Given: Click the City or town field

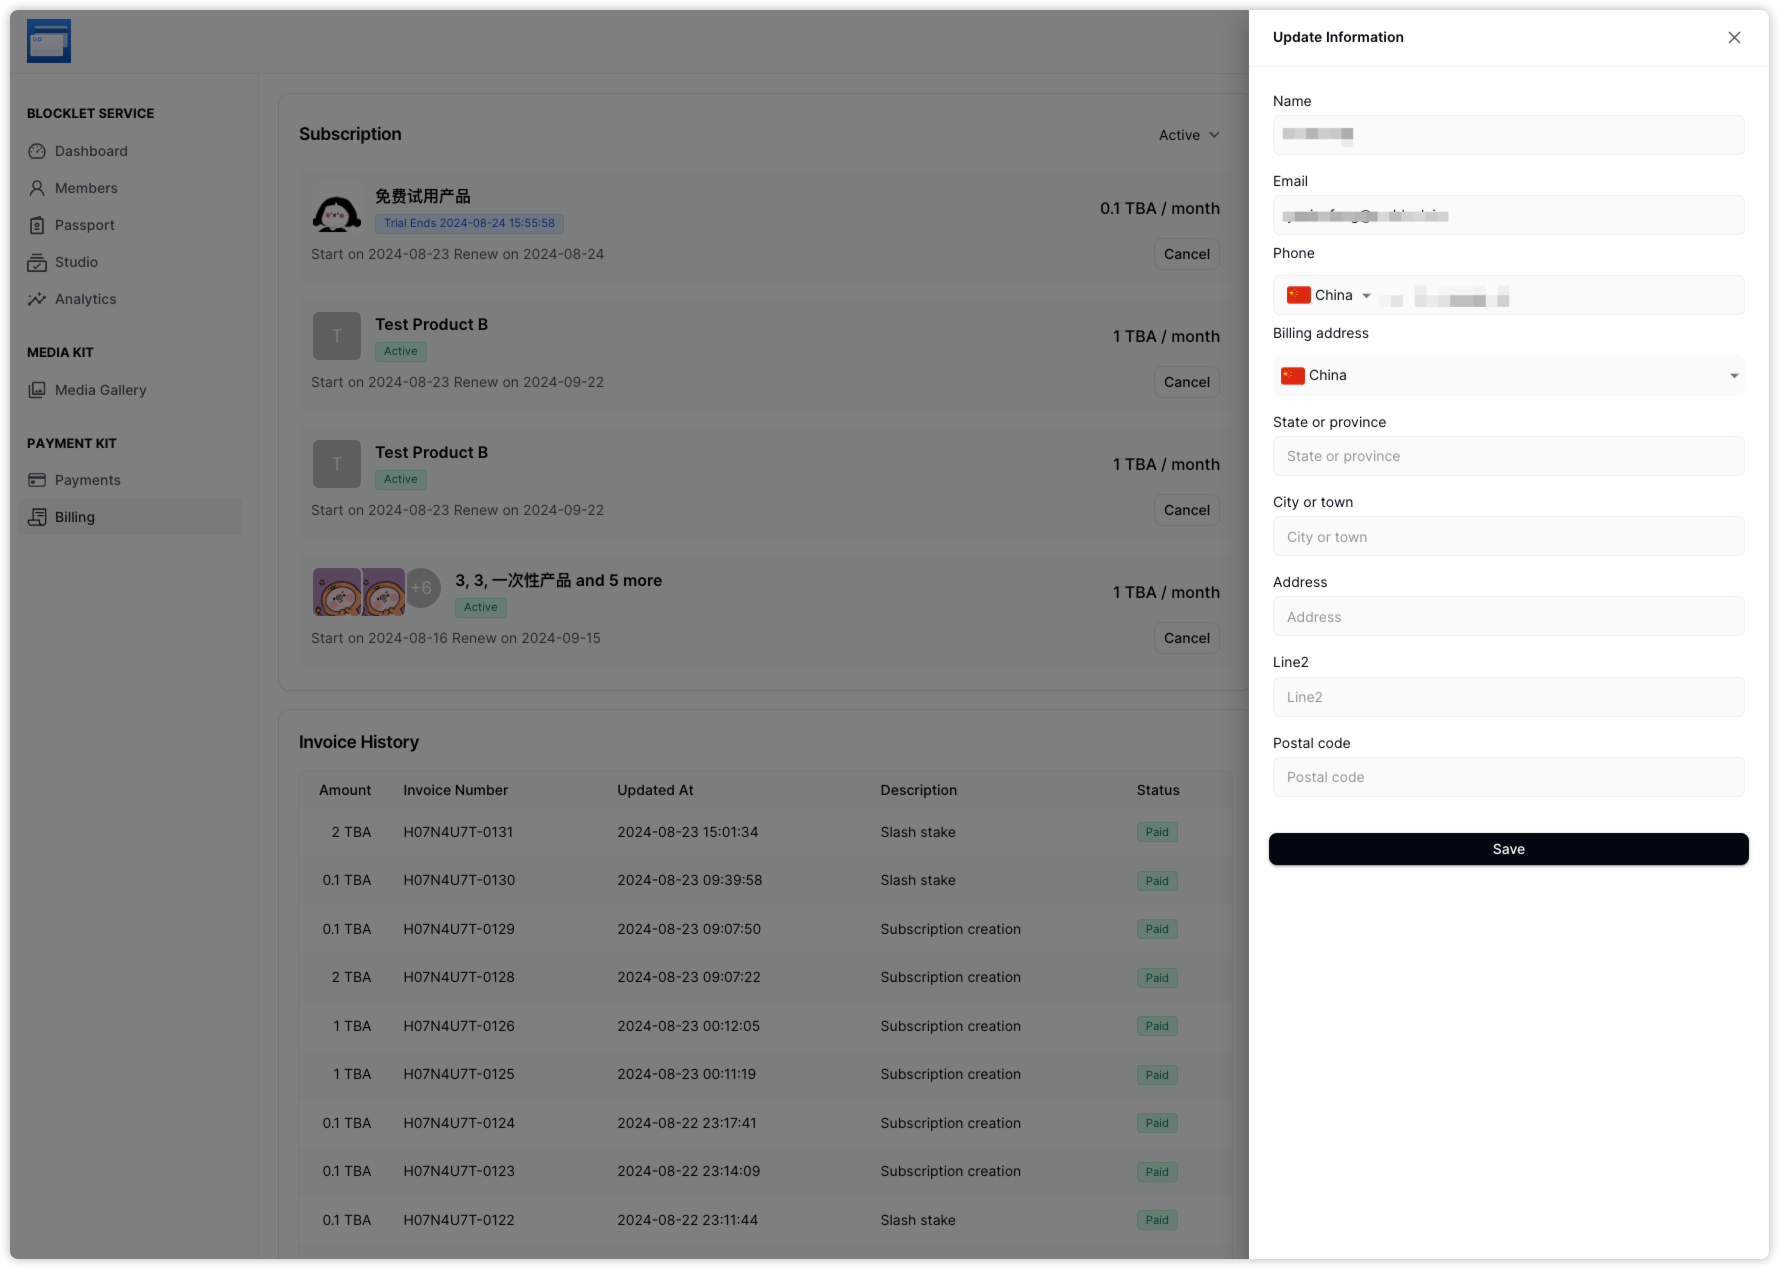Looking at the screenshot, I should [x=1508, y=537].
